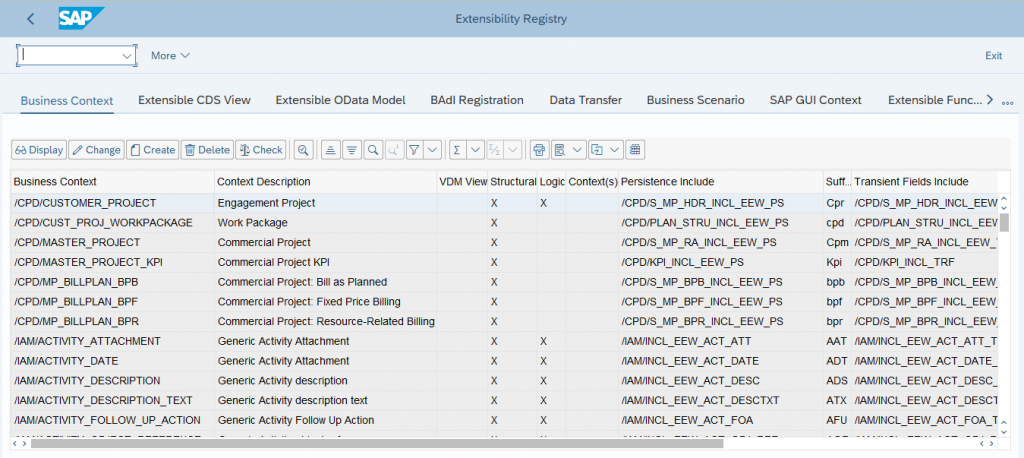The width and height of the screenshot is (1024, 458).
Task: Open the More menu
Action: [x=170, y=56]
